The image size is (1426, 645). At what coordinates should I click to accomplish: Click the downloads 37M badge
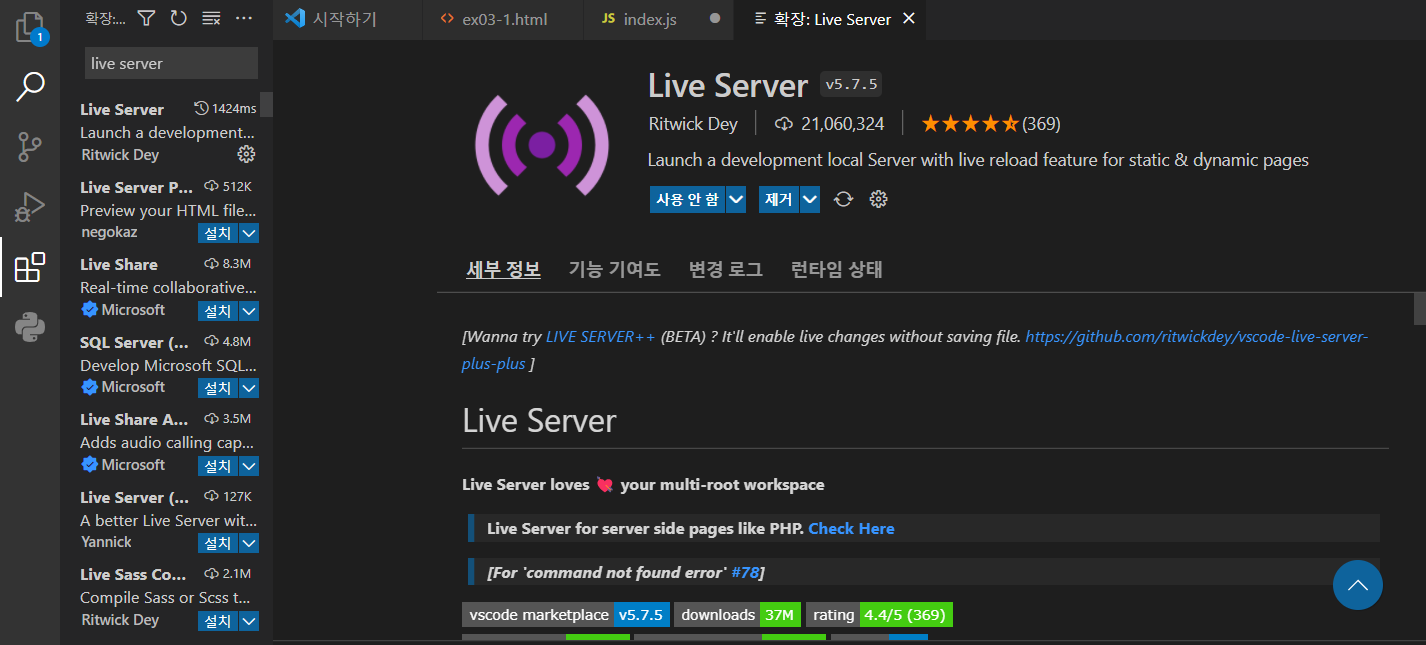pos(738,615)
